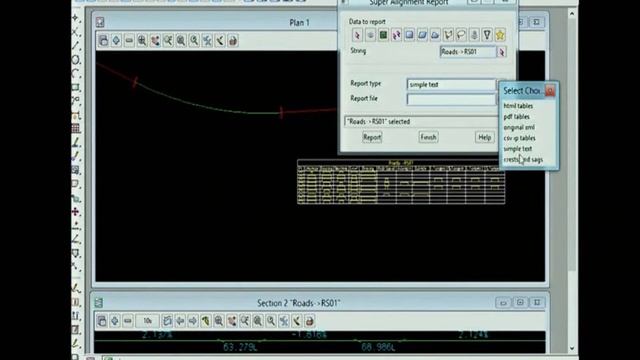640x360 pixels.
Task: Click the pick string arrow next to Roads->RS01
Action: click(x=502, y=52)
